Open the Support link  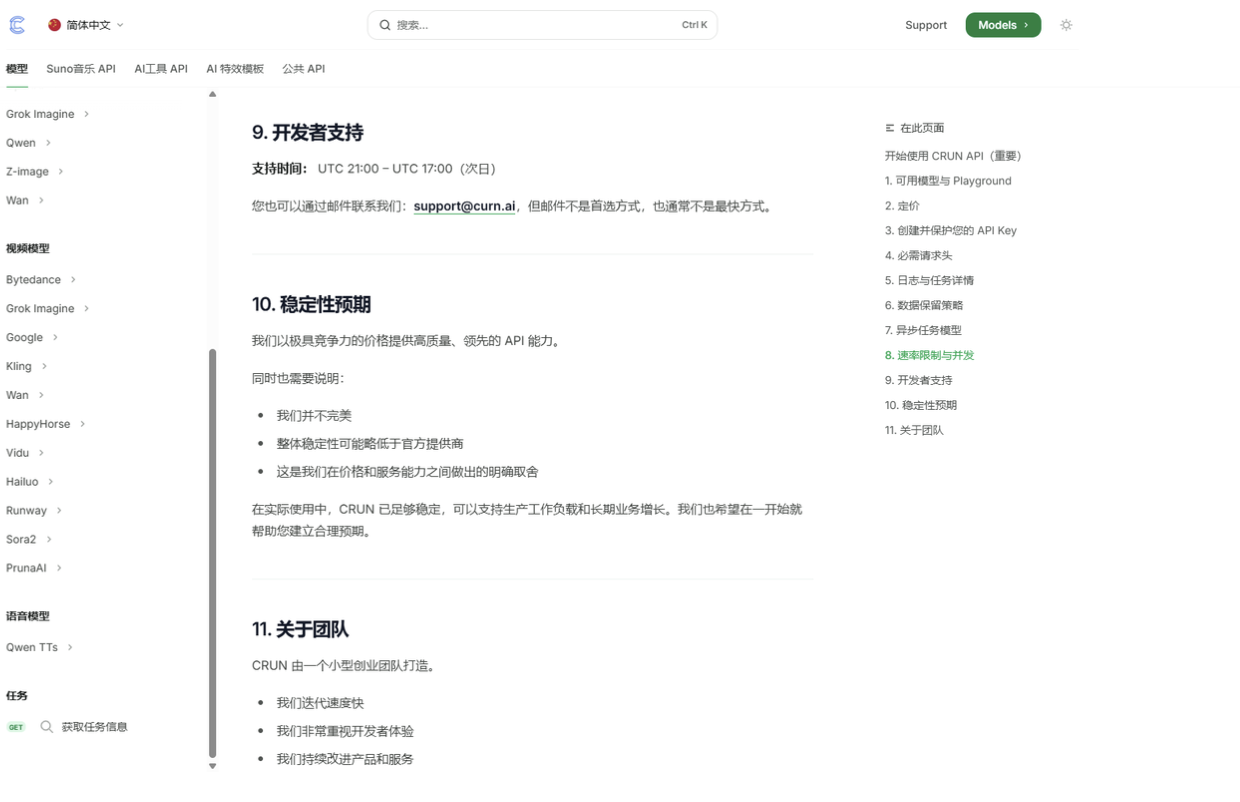(x=926, y=25)
